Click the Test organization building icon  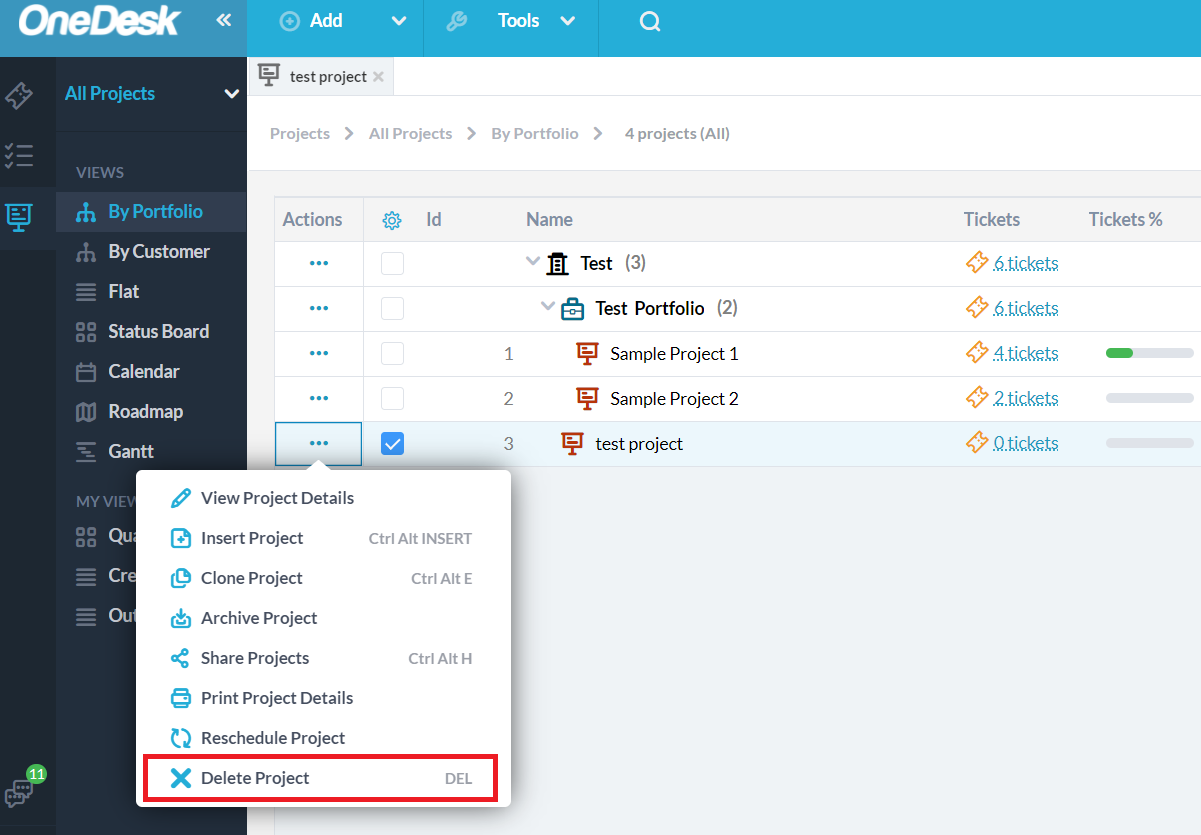[x=558, y=264]
